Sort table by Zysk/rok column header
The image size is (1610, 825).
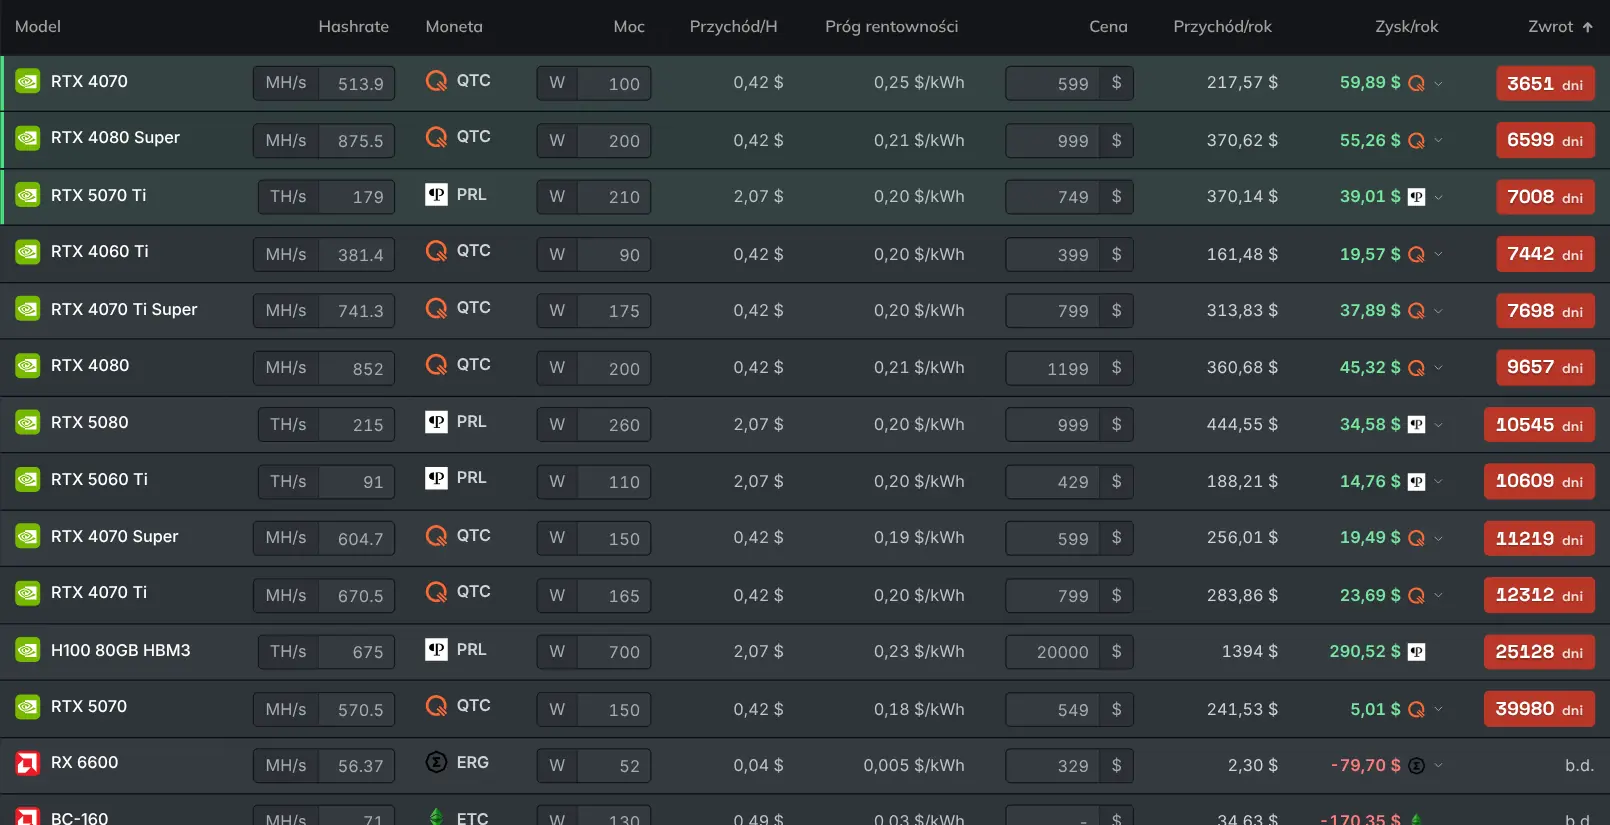[x=1406, y=27]
